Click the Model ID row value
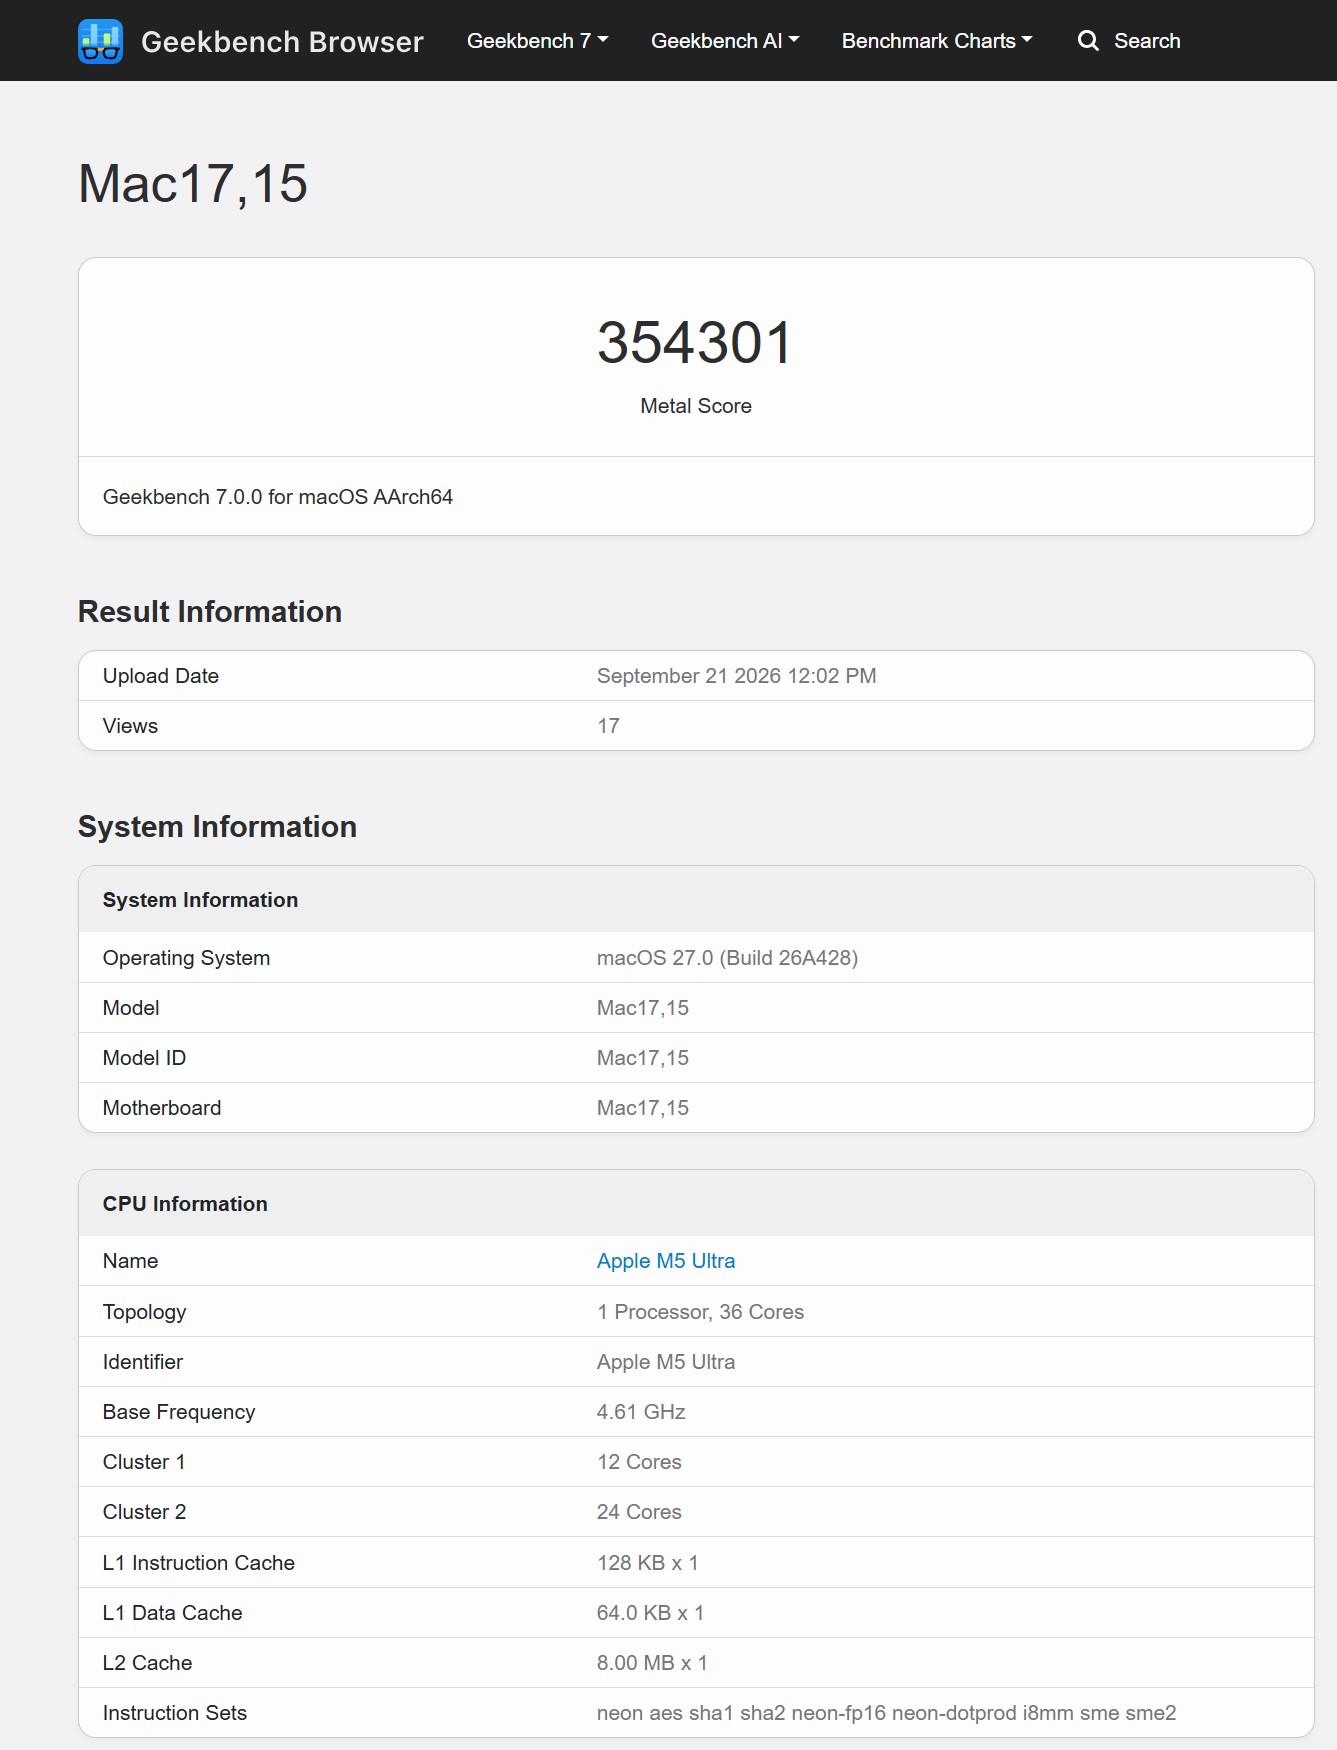Viewport: 1337px width, 1750px height. pyautogui.click(x=643, y=1058)
